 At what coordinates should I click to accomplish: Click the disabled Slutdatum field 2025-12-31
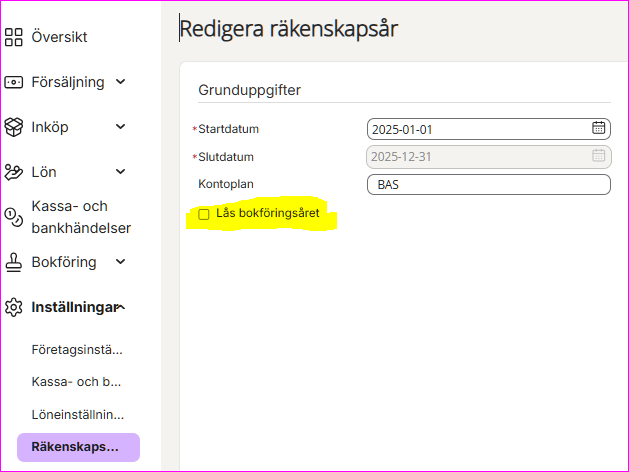489,157
